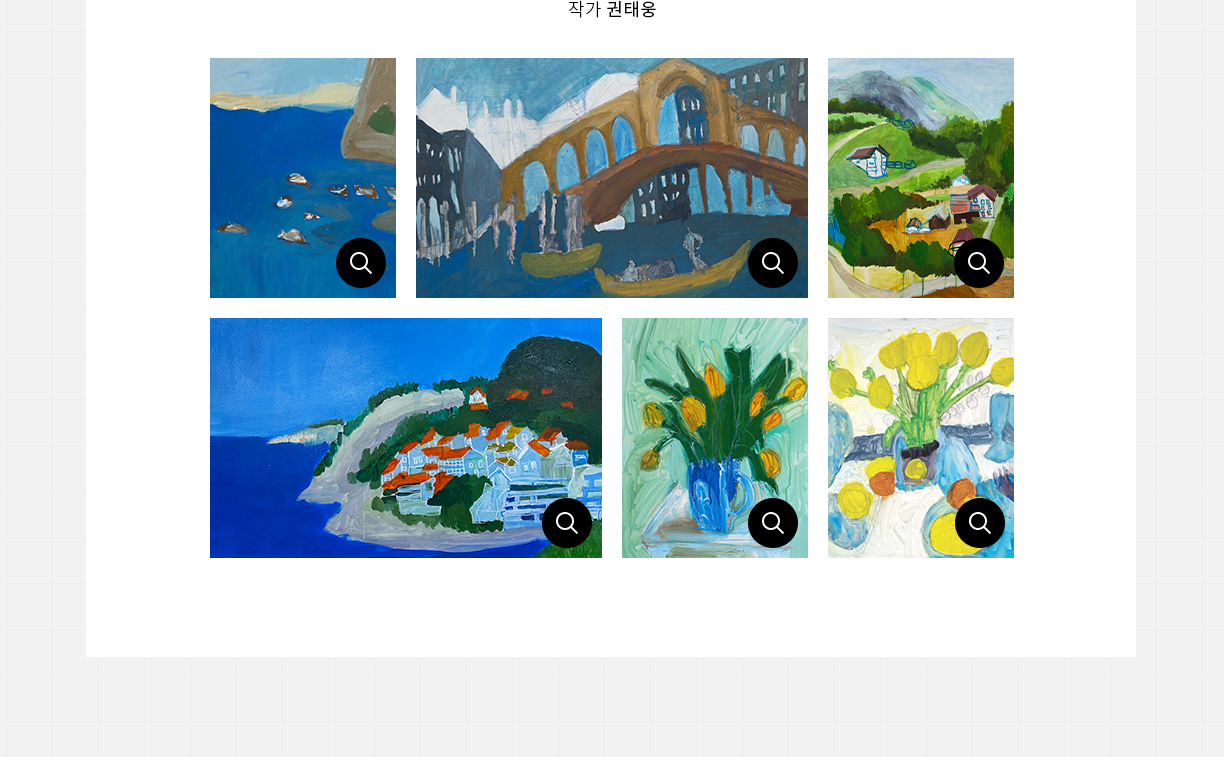The height and width of the screenshot is (757, 1224).
Task: Click the empty white panel below the gallery
Action: click(611, 607)
